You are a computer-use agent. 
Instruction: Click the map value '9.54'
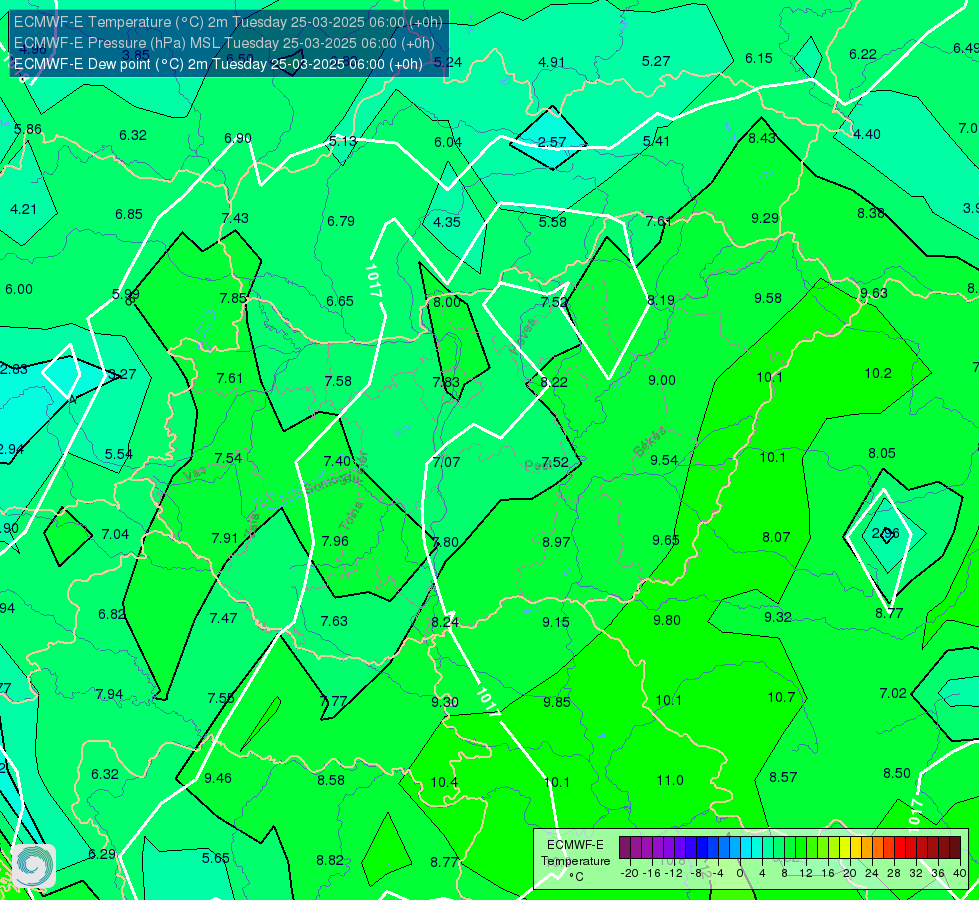[x=664, y=460]
